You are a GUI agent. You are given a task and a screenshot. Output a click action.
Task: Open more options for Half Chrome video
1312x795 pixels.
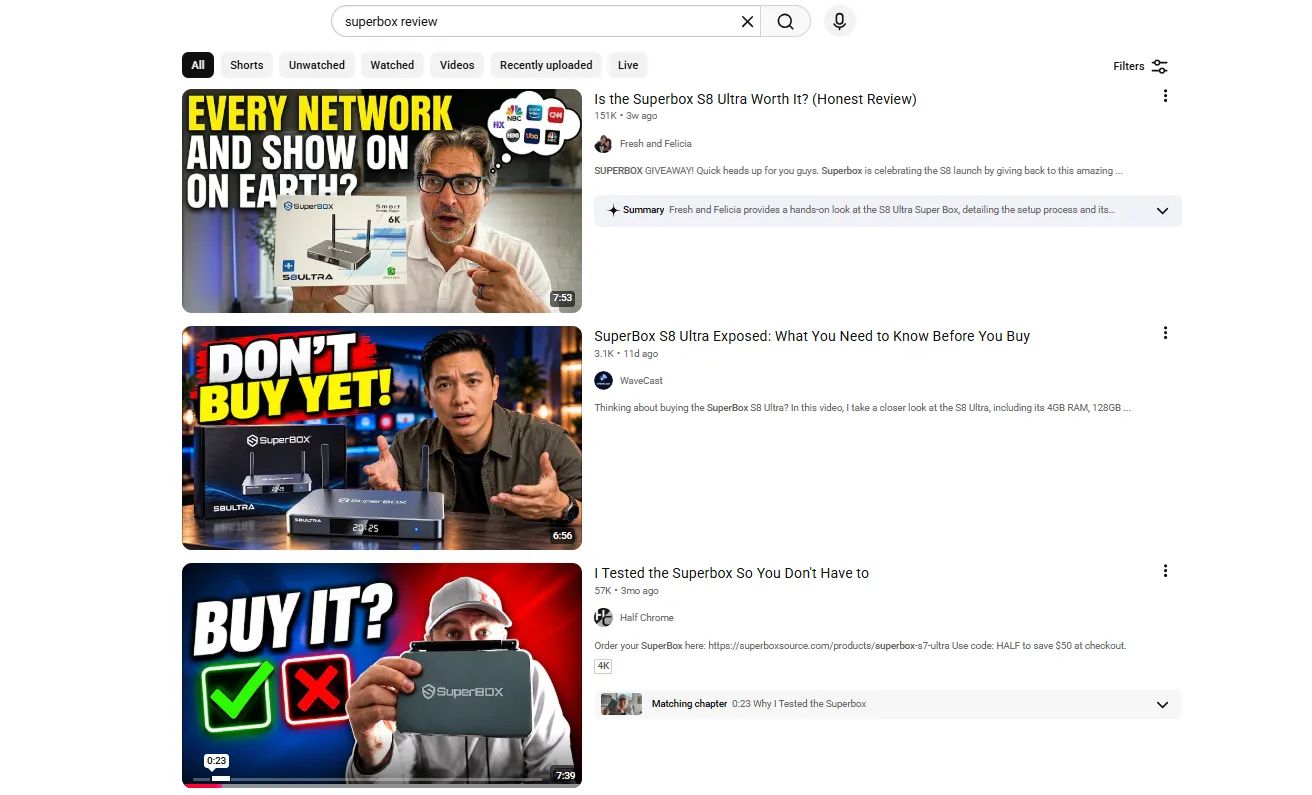1165,571
